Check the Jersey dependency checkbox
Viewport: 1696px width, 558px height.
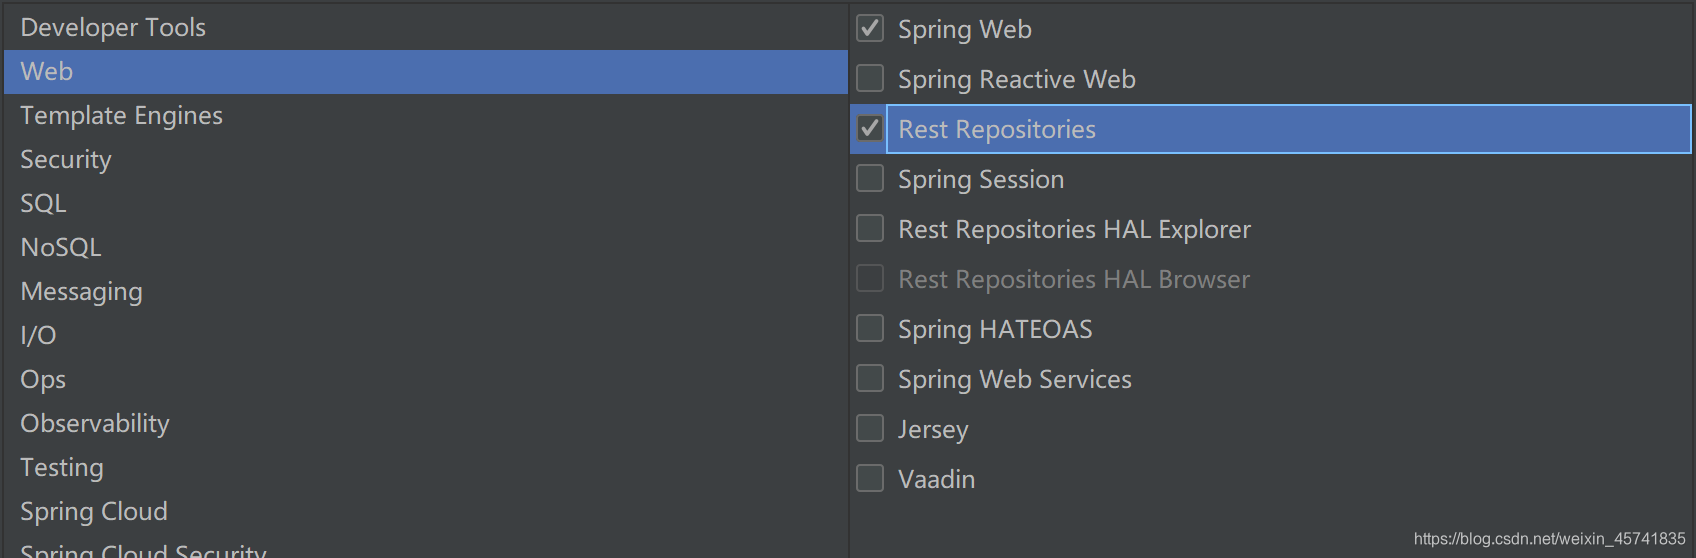click(x=870, y=428)
